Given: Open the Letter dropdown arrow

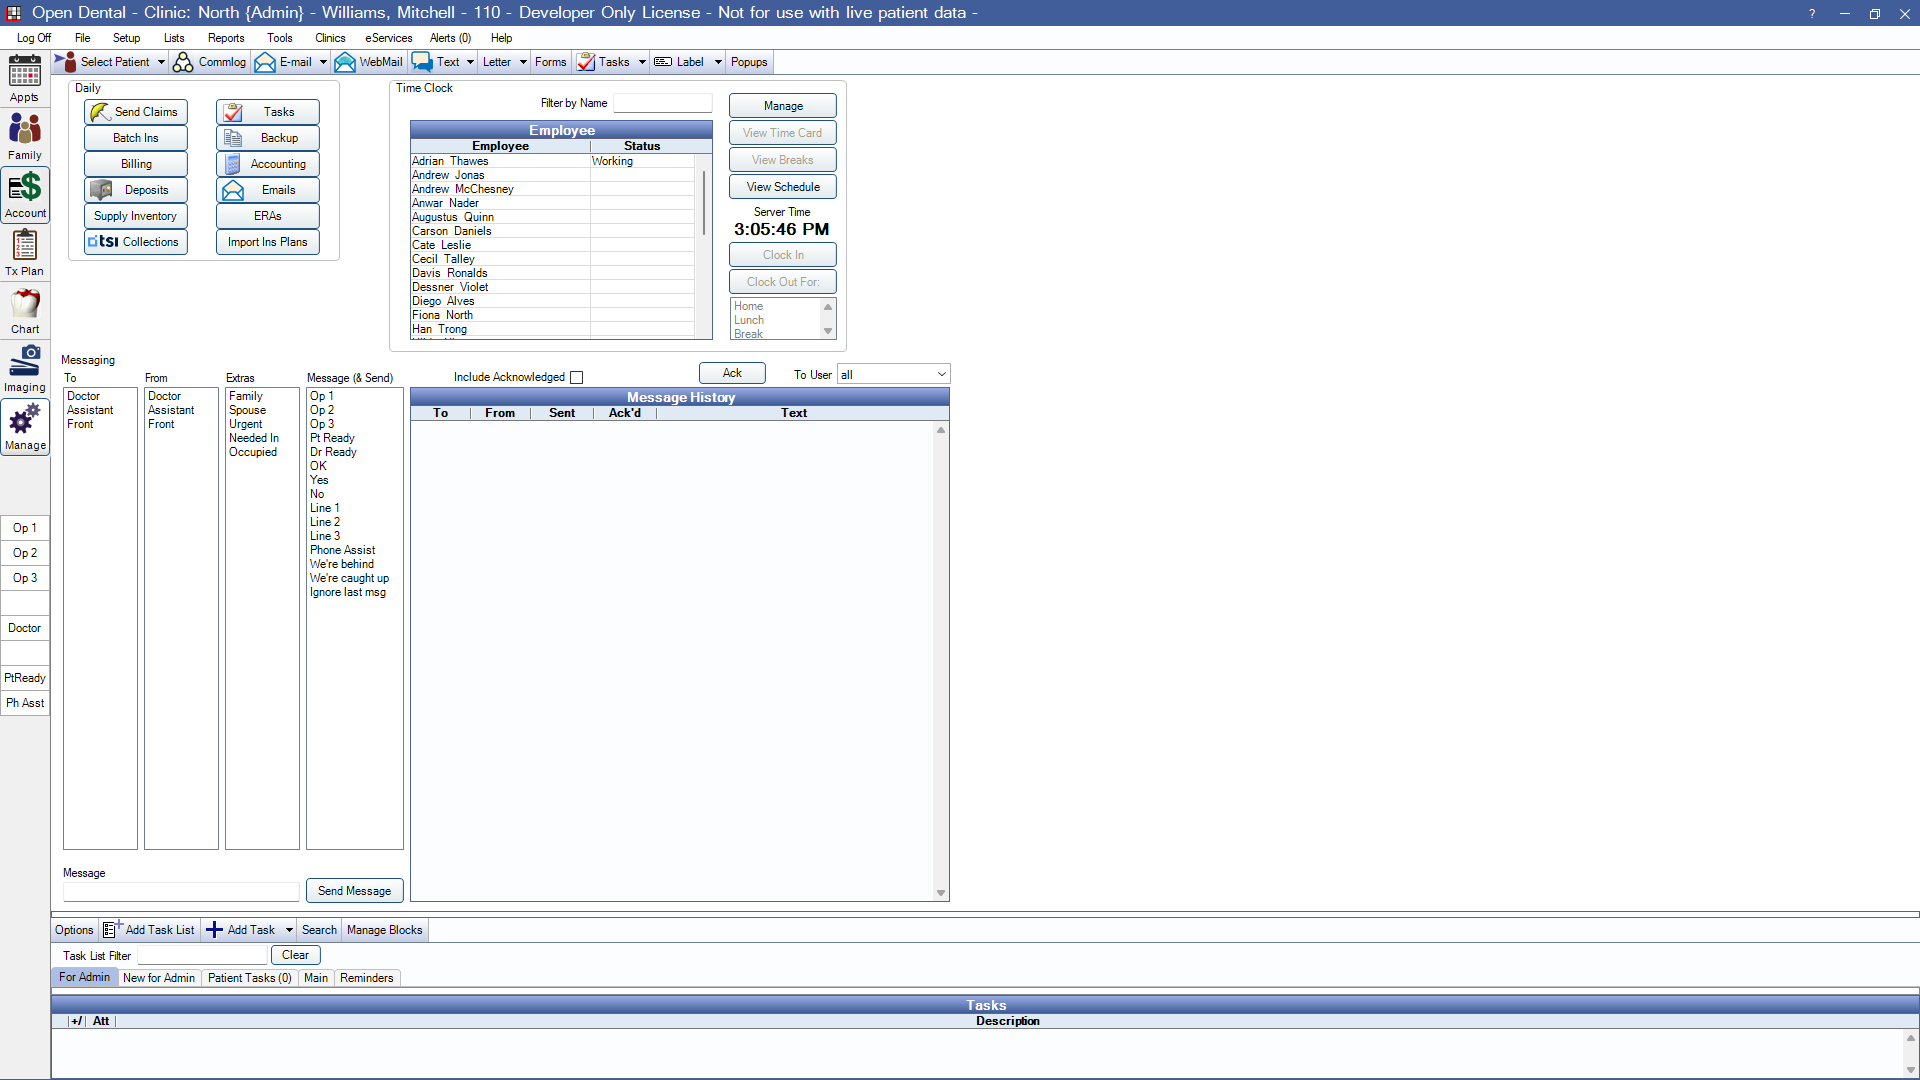Looking at the screenshot, I should (x=523, y=62).
